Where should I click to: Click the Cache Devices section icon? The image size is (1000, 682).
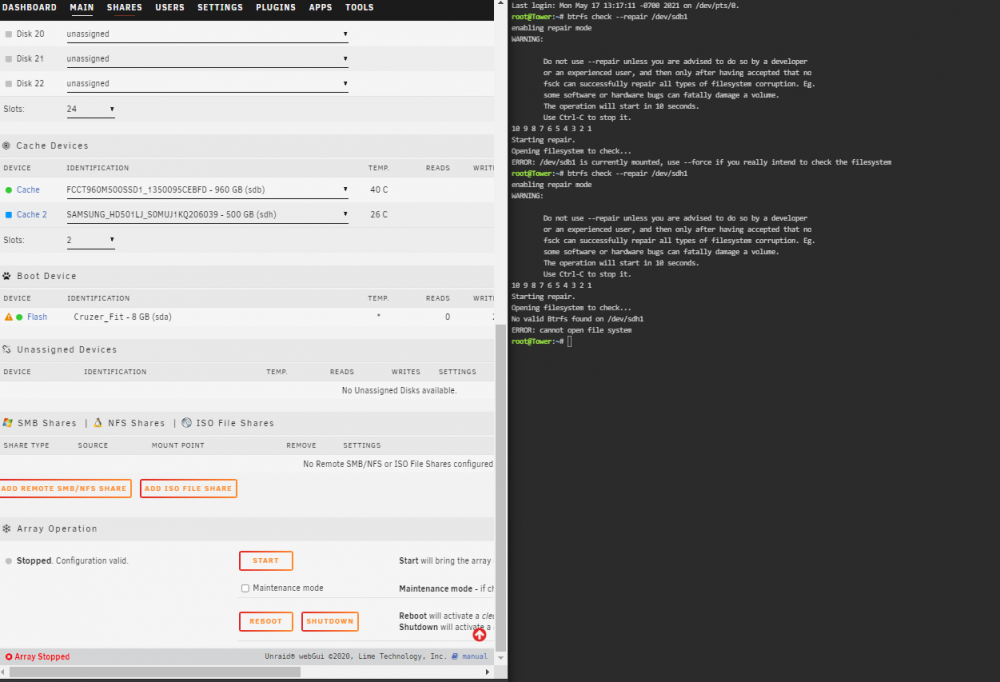(x=6, y=145)
